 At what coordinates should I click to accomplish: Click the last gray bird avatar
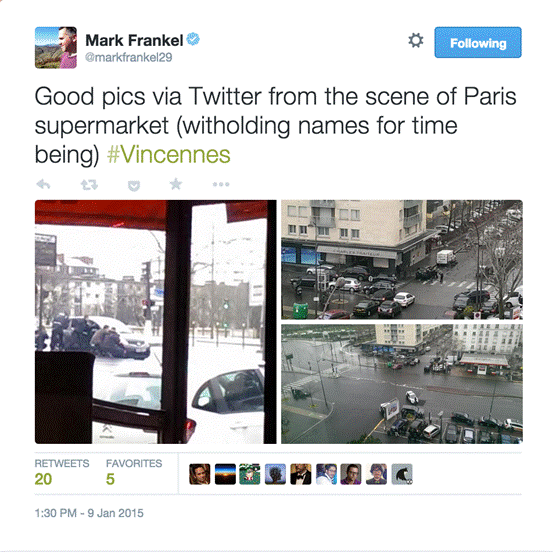point(402,474)
